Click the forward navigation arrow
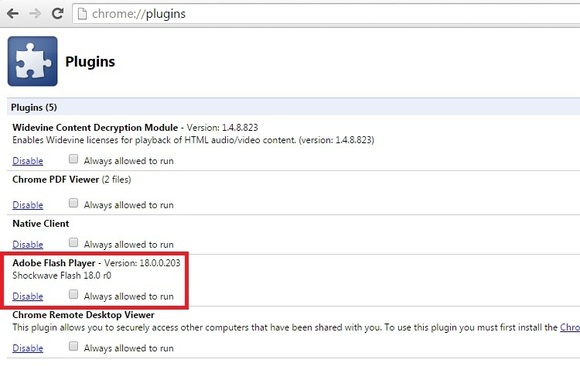This screenshot has width=580, height=387. (35, 14)
